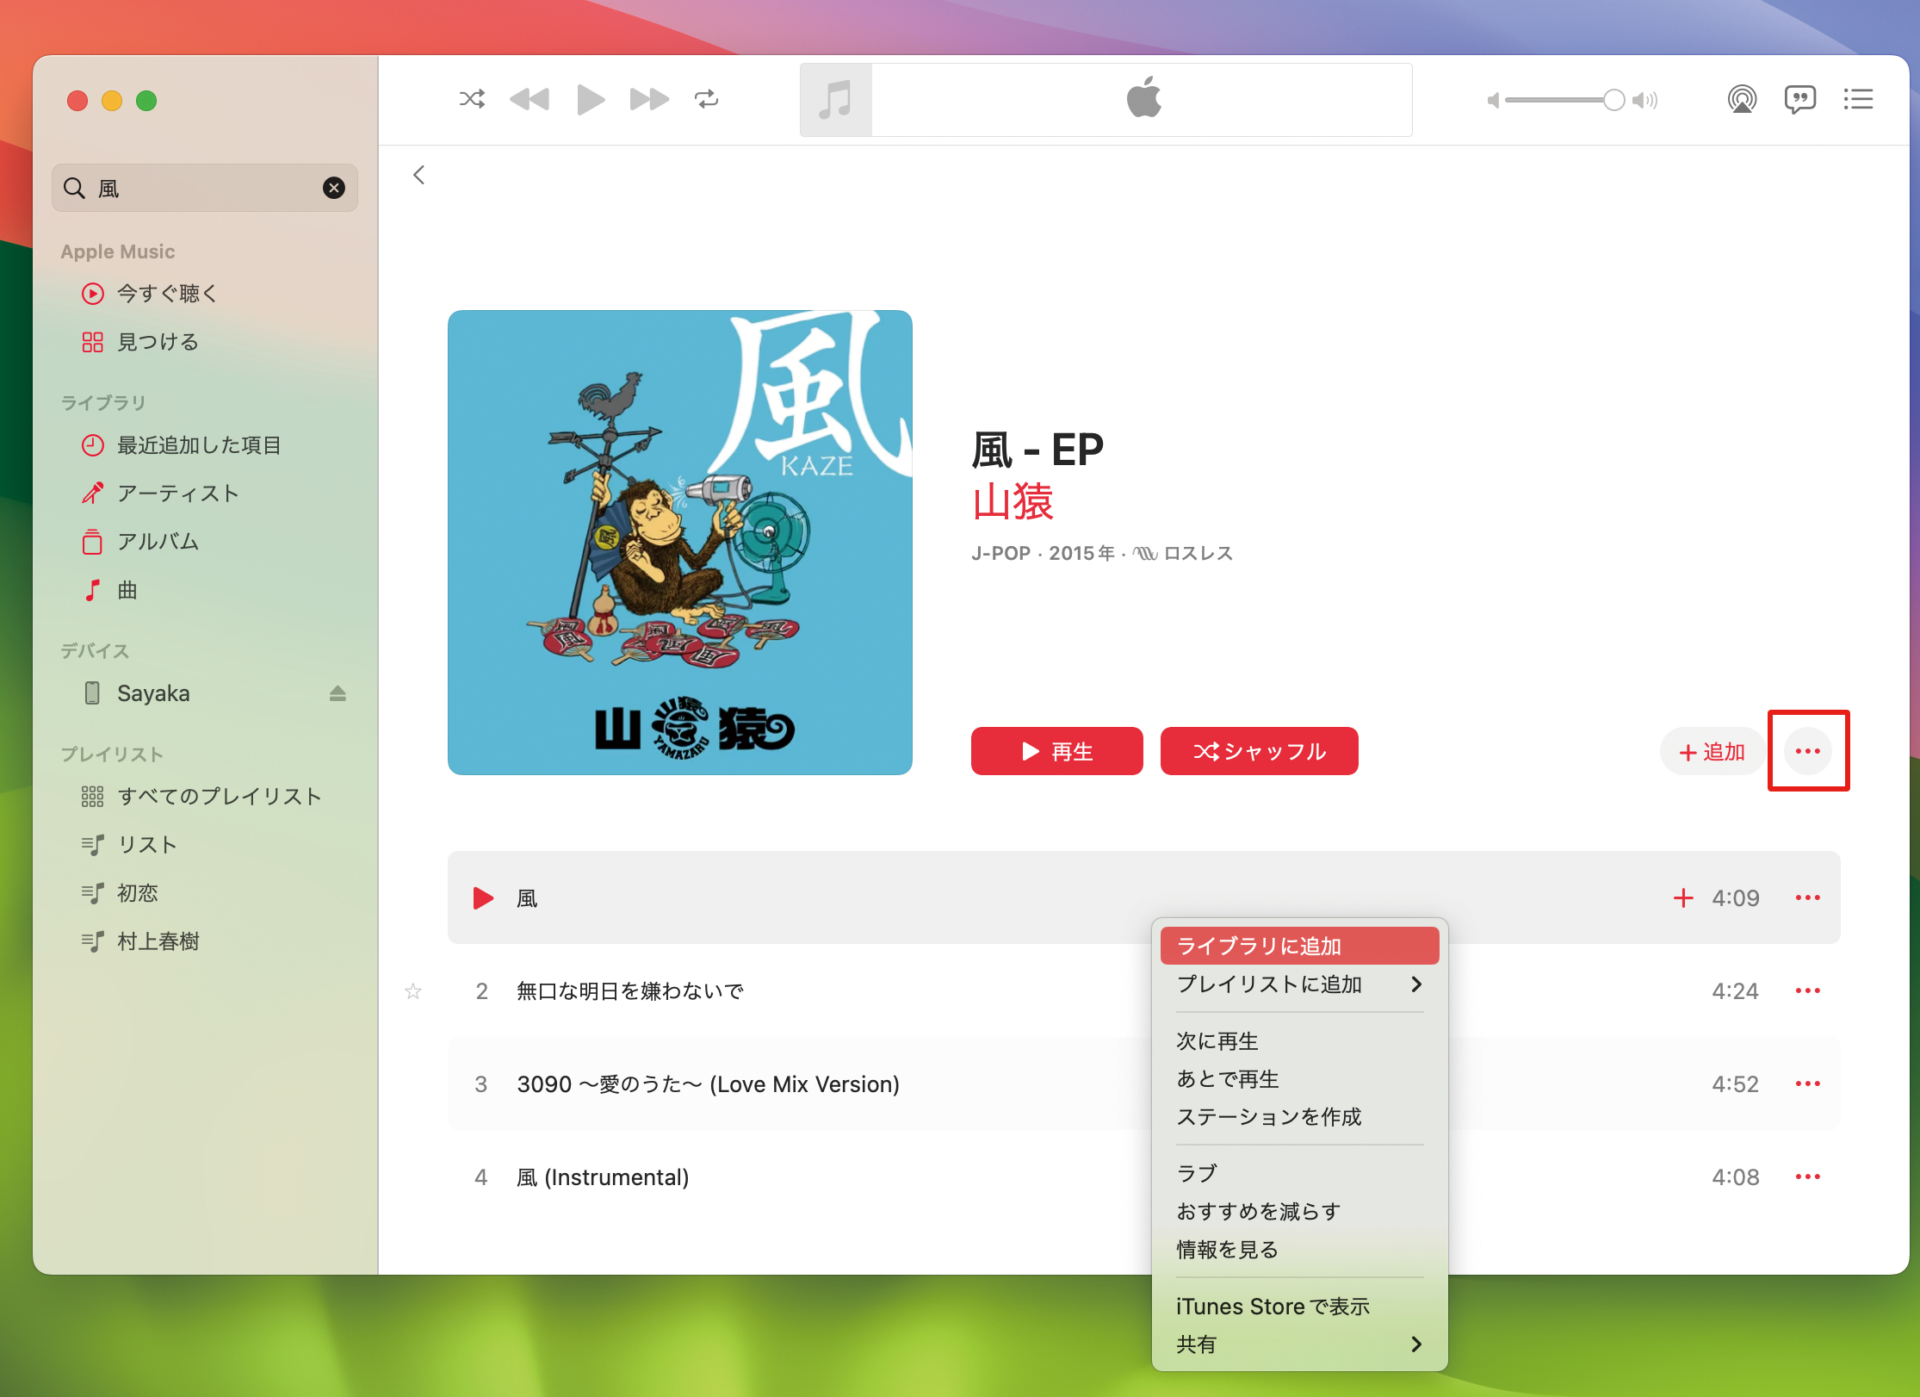
Task: Show the lyrics panel
Action: click(x=1799, y=99)
